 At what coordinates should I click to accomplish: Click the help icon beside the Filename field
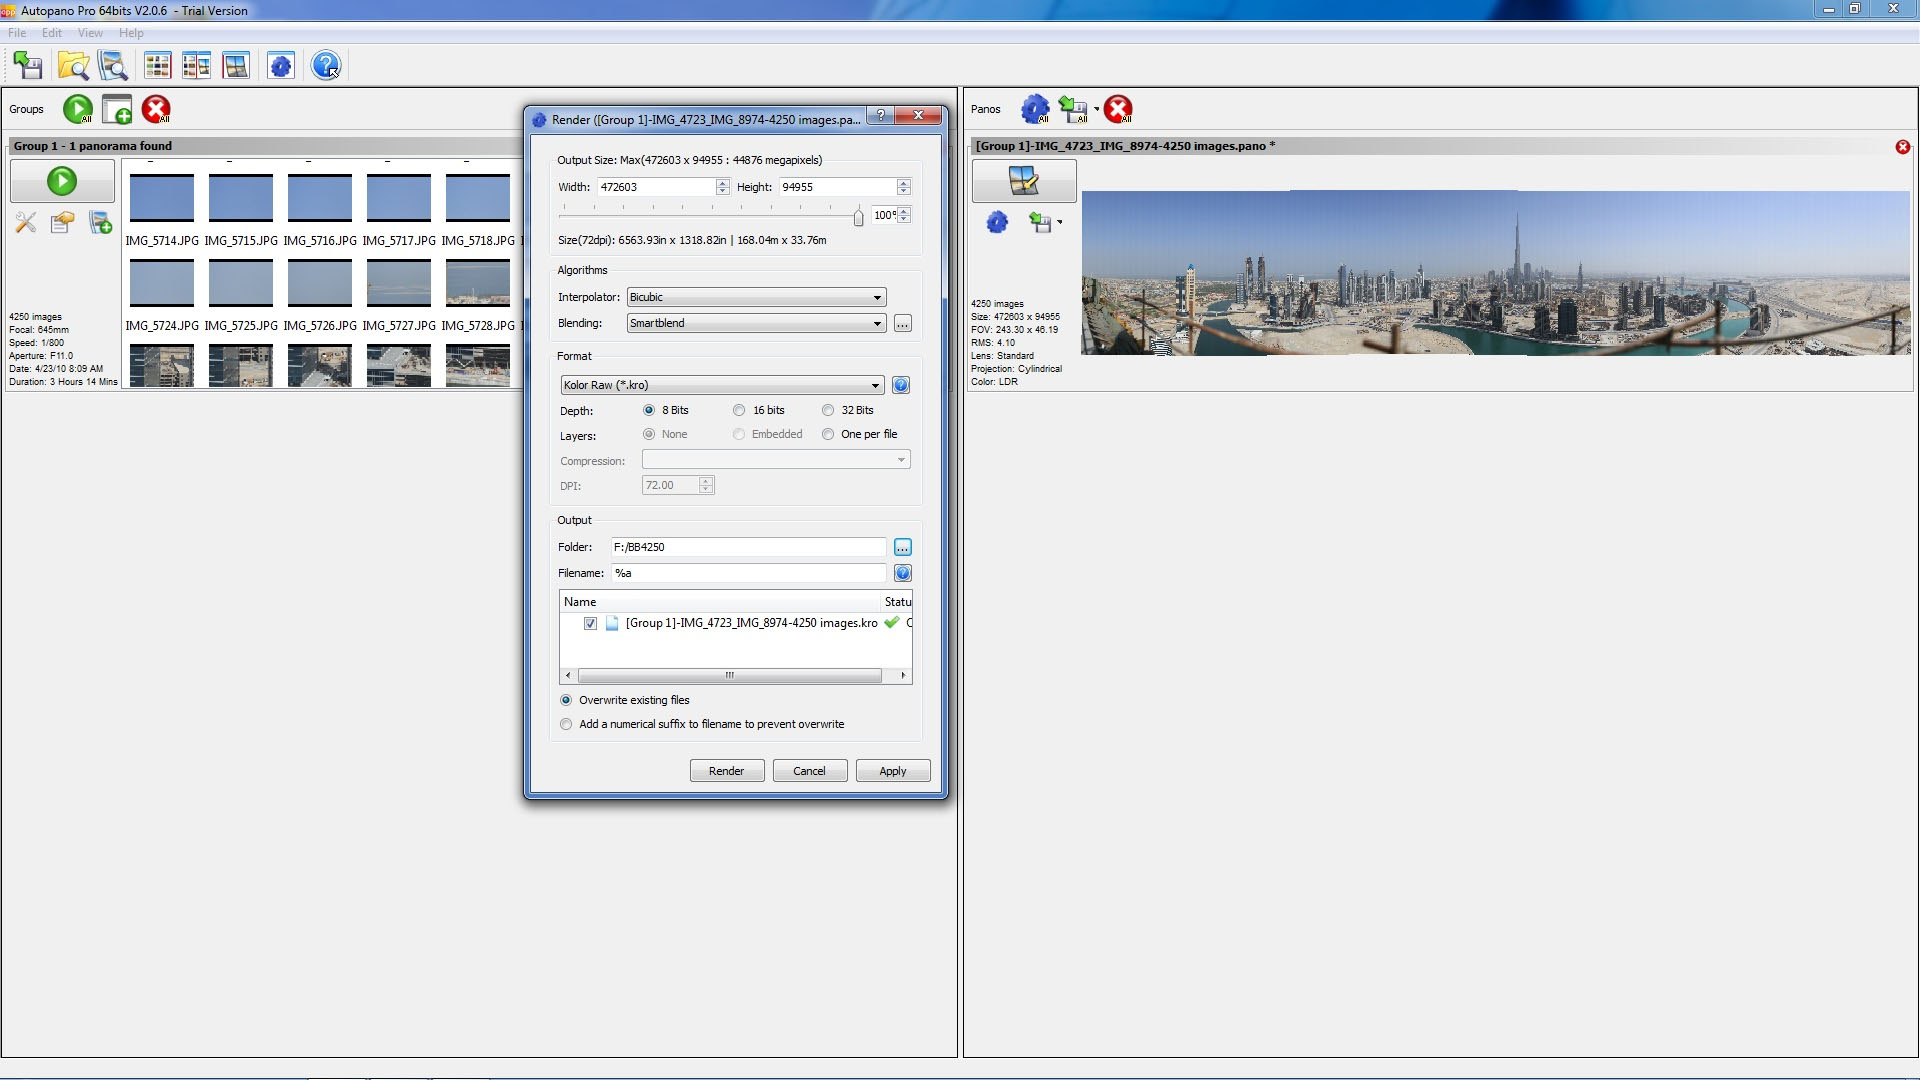pos(902,573)
